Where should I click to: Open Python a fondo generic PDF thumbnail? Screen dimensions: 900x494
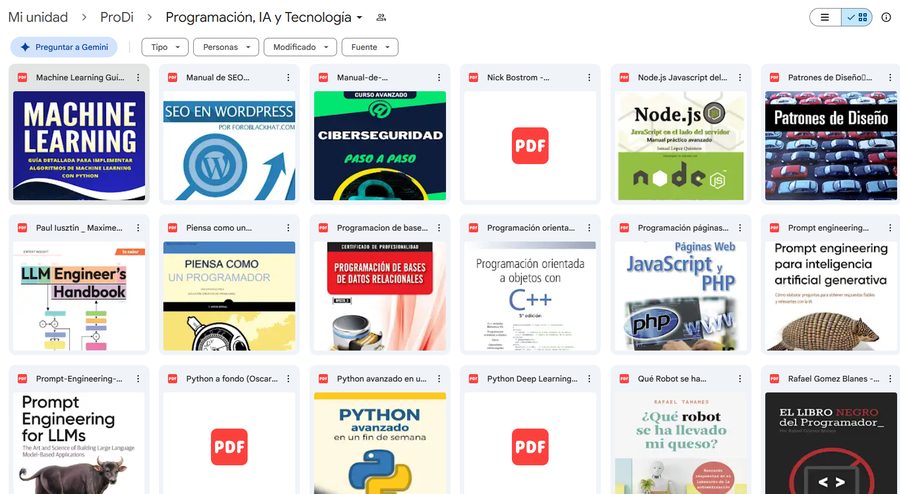point(230,443)
